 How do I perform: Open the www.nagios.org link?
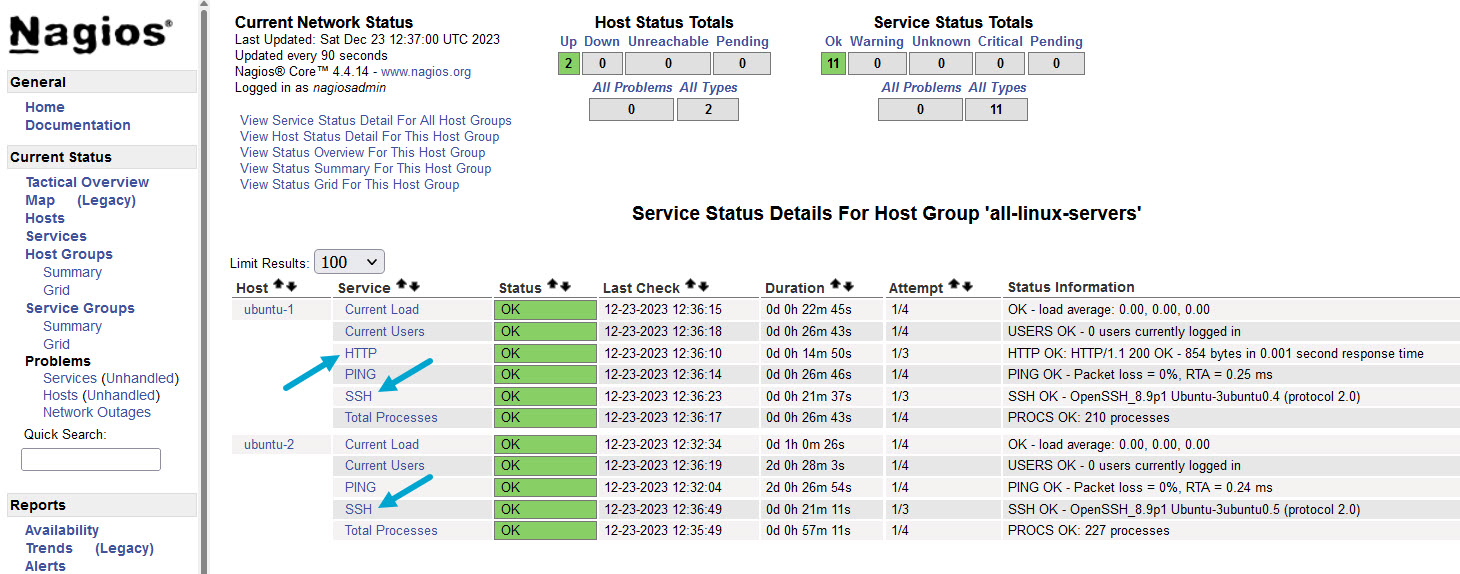point(426,72)
